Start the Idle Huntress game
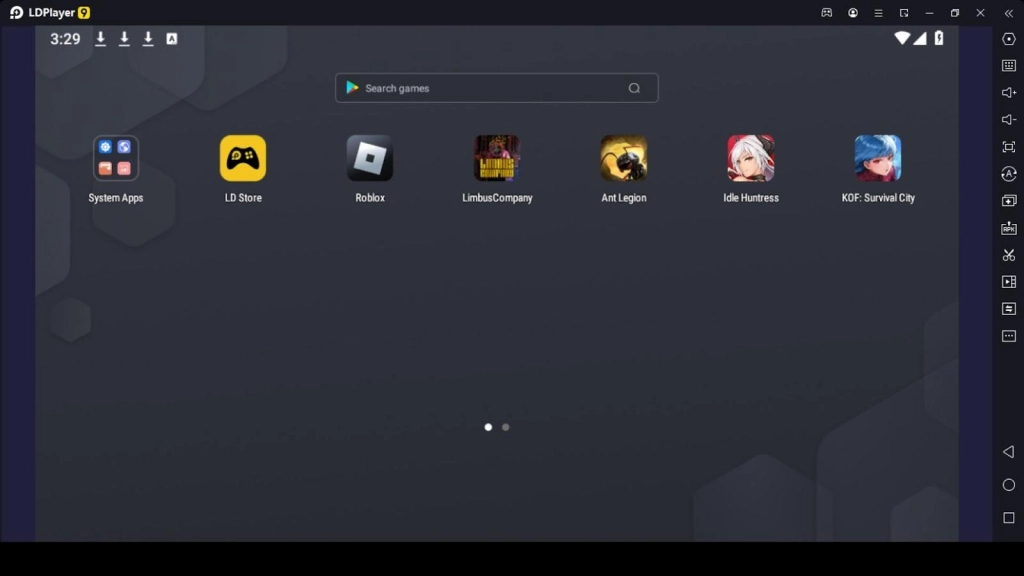 pos(751,158)
